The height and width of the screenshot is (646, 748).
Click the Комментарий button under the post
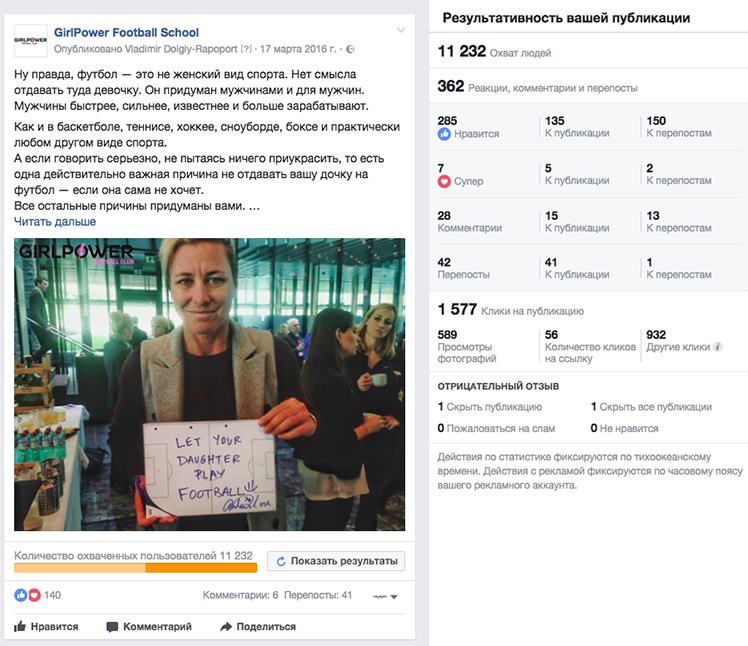click(149, 626)
